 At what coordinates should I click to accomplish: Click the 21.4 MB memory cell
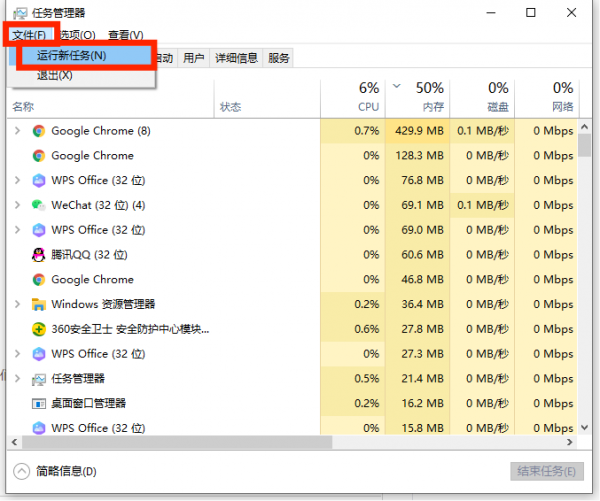417,379
